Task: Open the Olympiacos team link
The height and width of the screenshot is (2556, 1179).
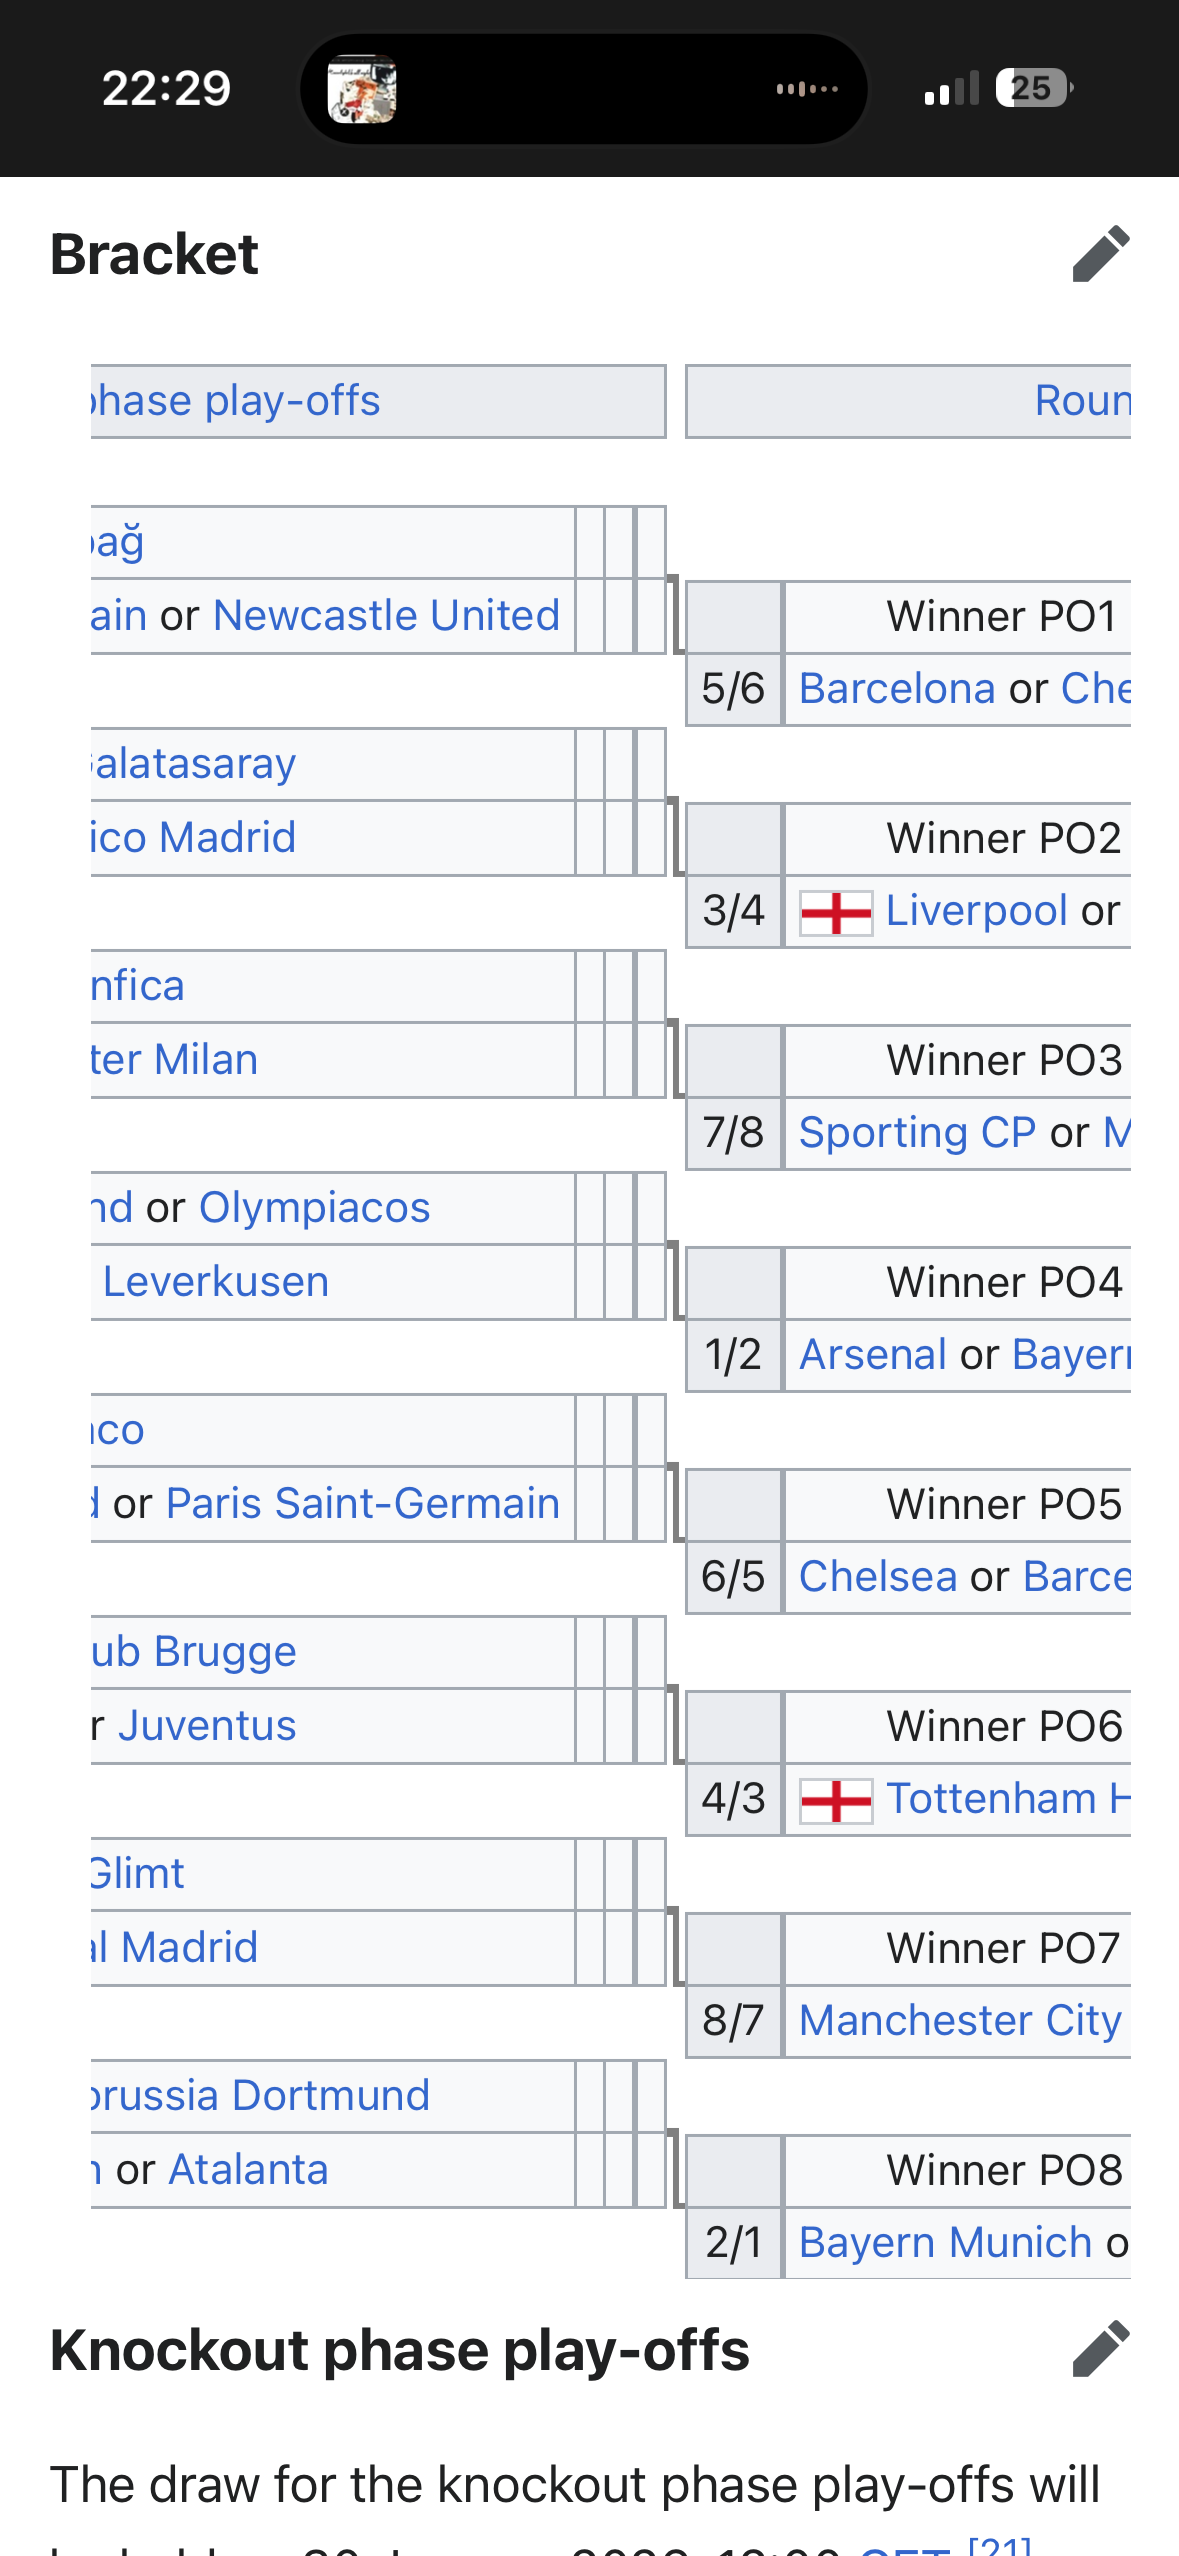Action: [314, 1208]
